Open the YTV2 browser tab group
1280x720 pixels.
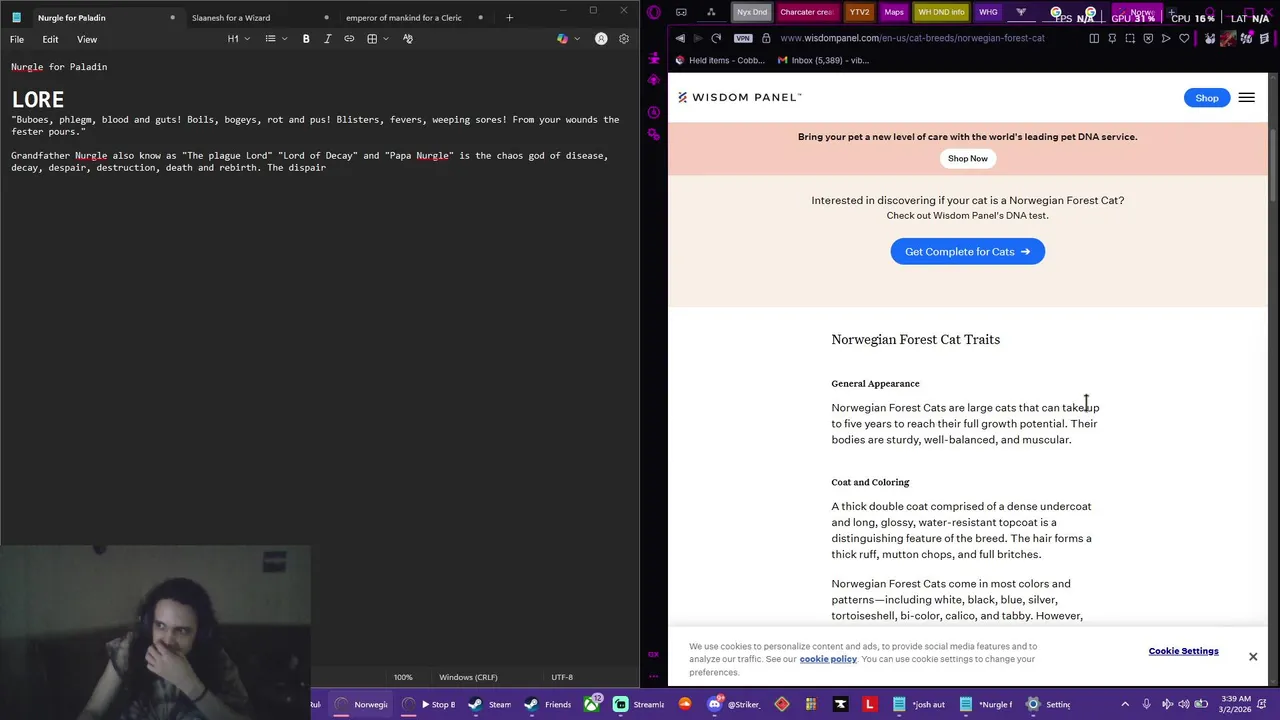coord(859,12)
